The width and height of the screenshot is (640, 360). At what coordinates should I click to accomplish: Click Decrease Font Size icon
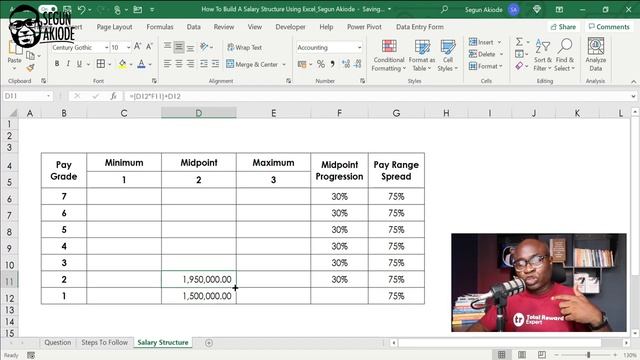coord(149,47)
